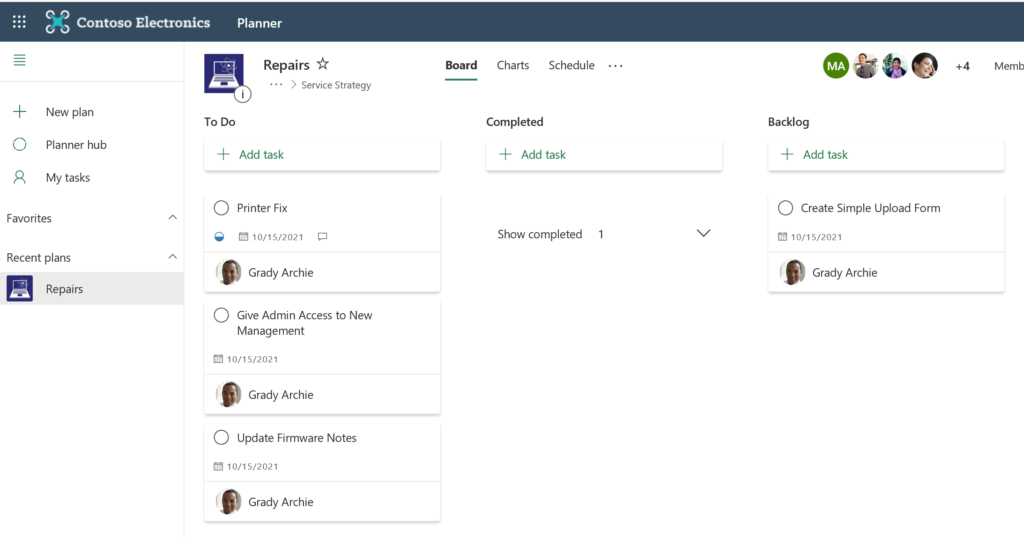The height and width of the screenshot is (537, 1024).
Task: Click the in-progress status icon on Printer Fix
Action: (219, 236)
